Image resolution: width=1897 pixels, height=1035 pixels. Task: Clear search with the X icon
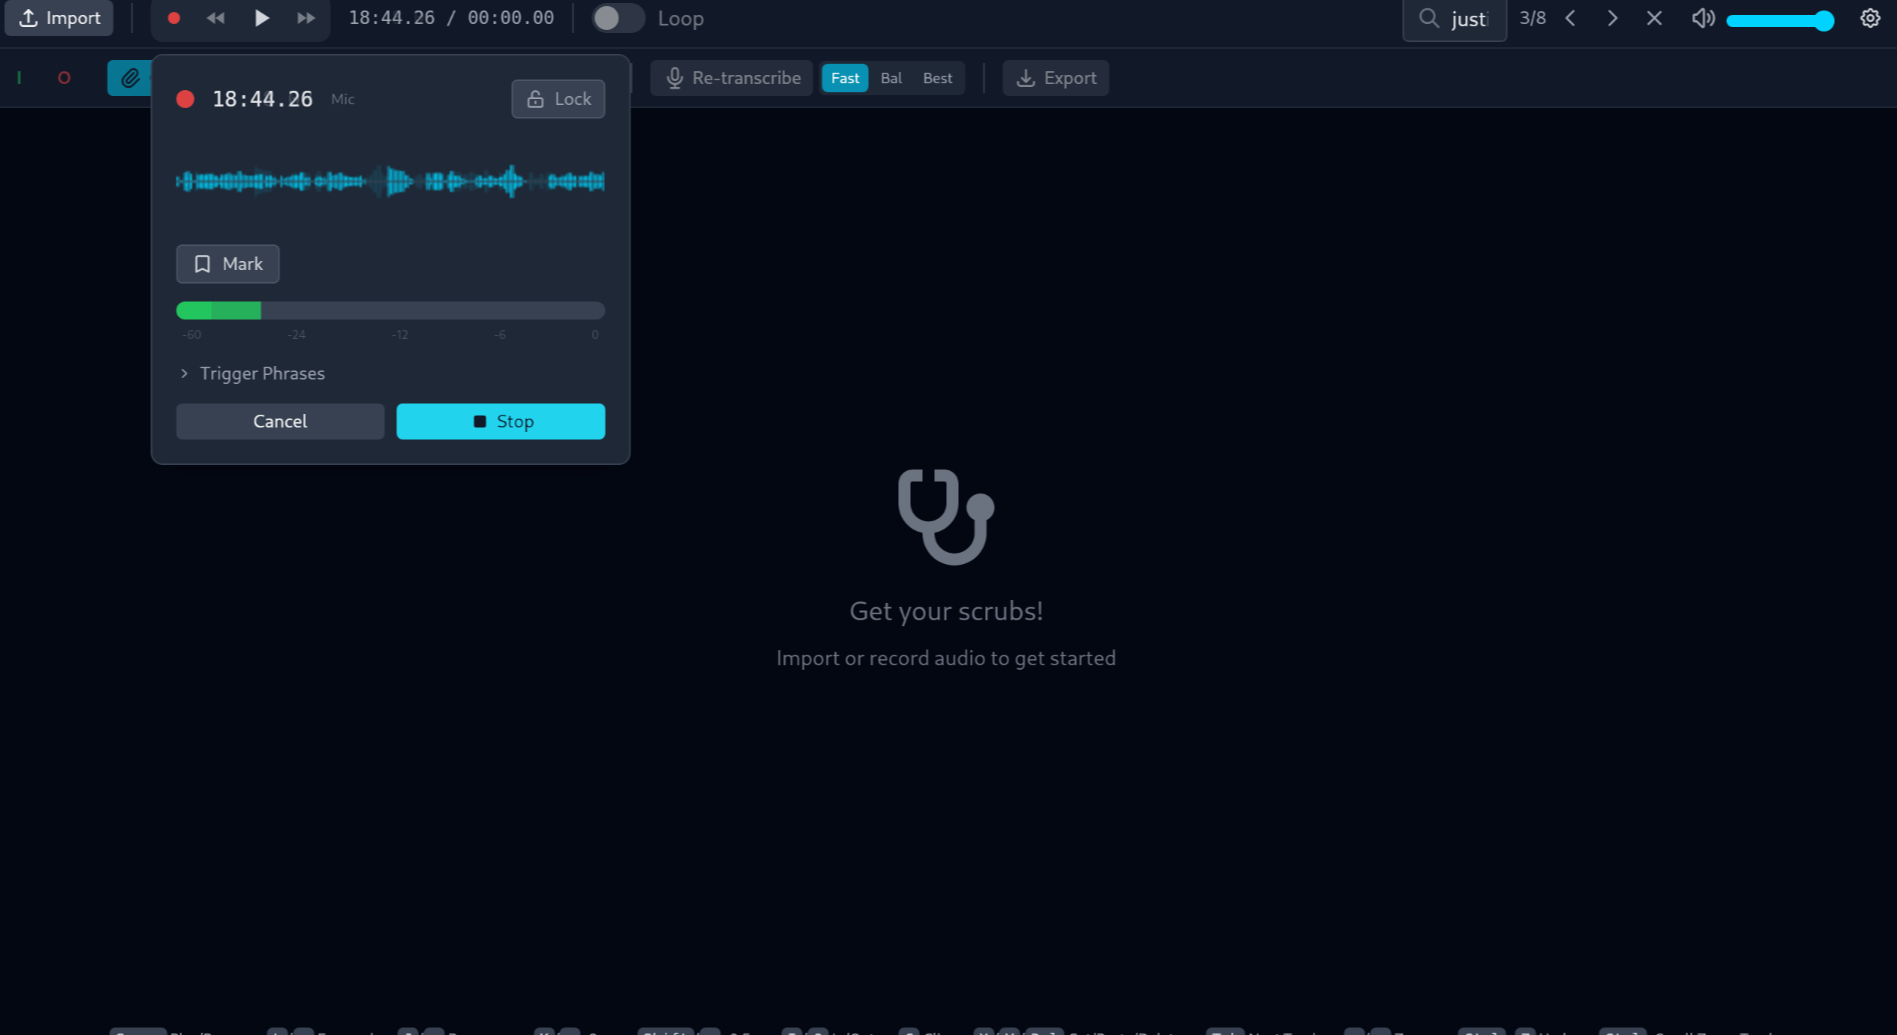click(x=1654, y=18)
